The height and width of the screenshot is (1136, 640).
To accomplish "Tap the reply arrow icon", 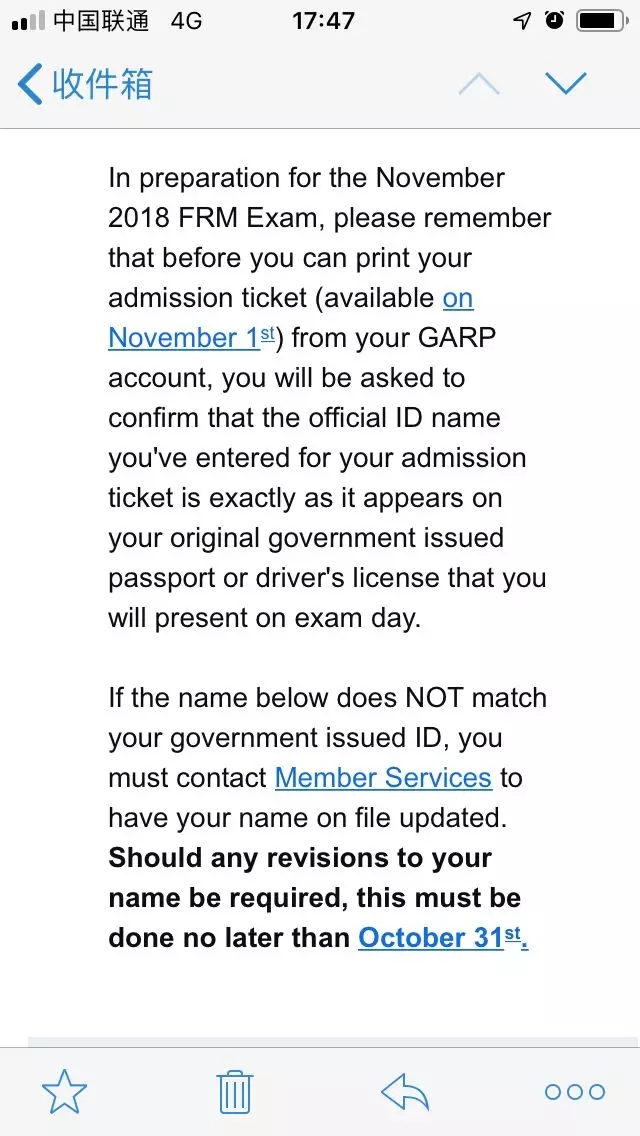I will [405, 1091].
